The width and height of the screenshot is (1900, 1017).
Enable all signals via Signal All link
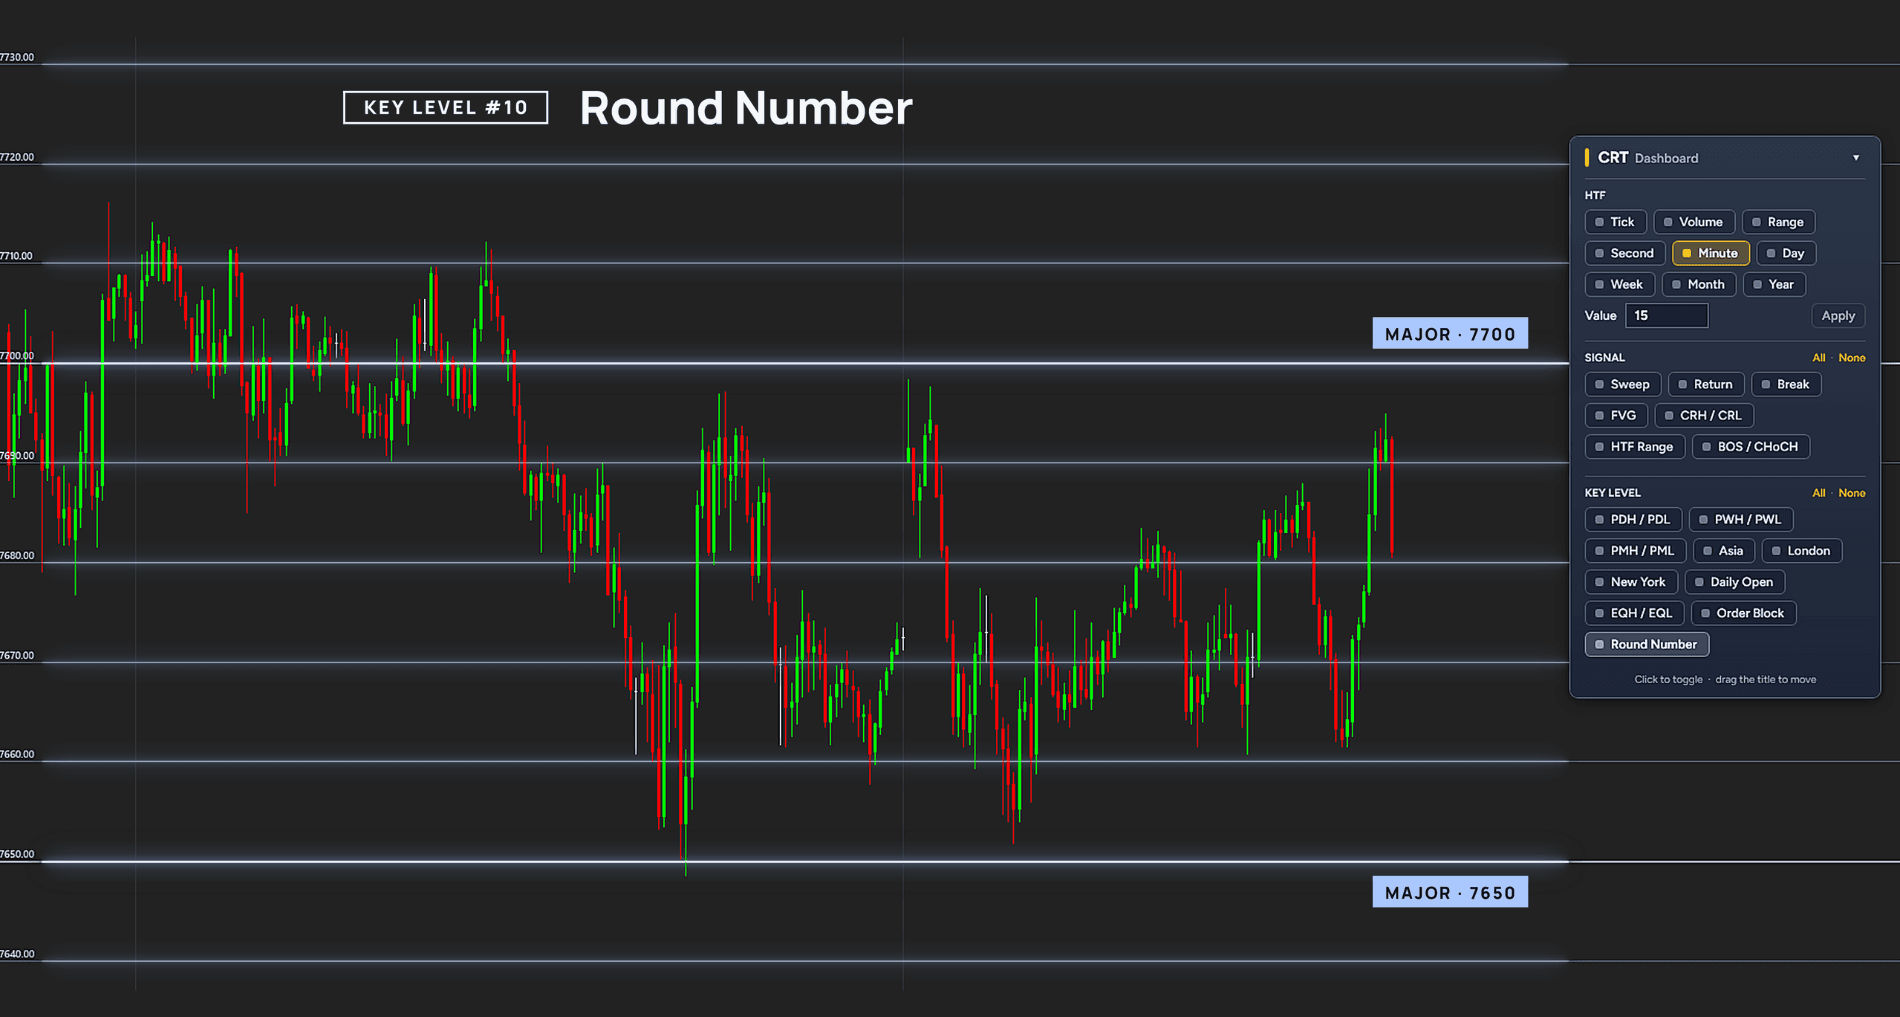[1819, 358]
